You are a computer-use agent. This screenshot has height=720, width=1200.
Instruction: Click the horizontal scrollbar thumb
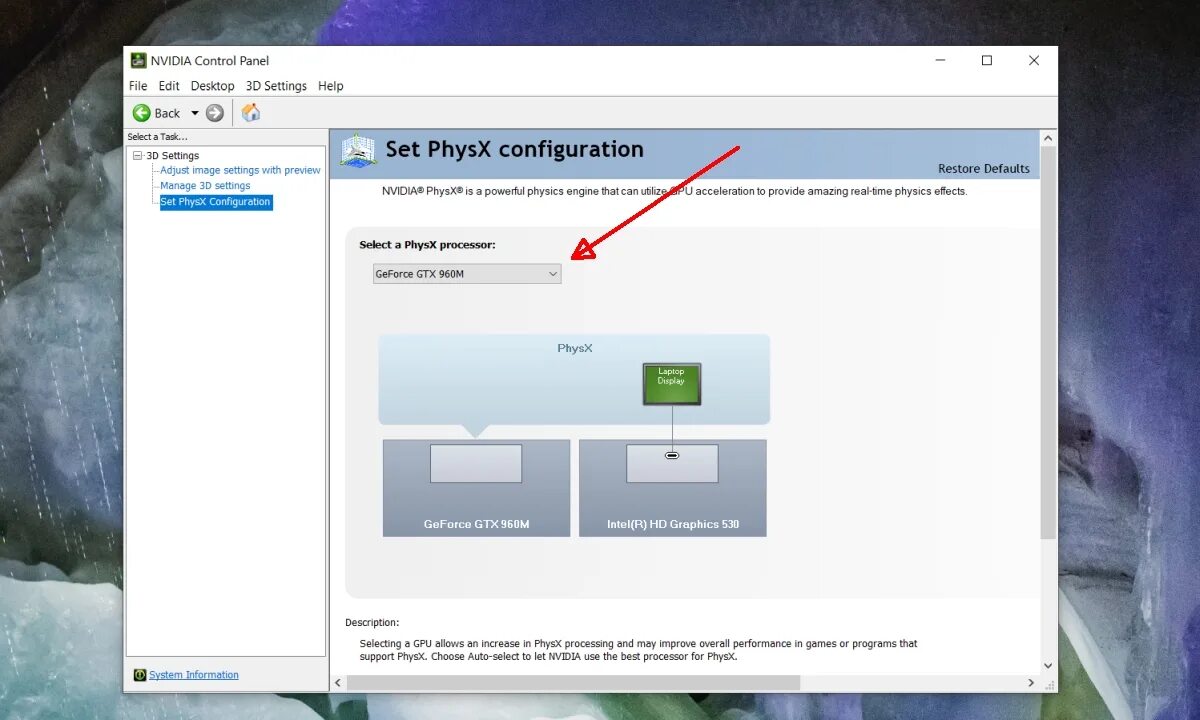click(573, 683)
